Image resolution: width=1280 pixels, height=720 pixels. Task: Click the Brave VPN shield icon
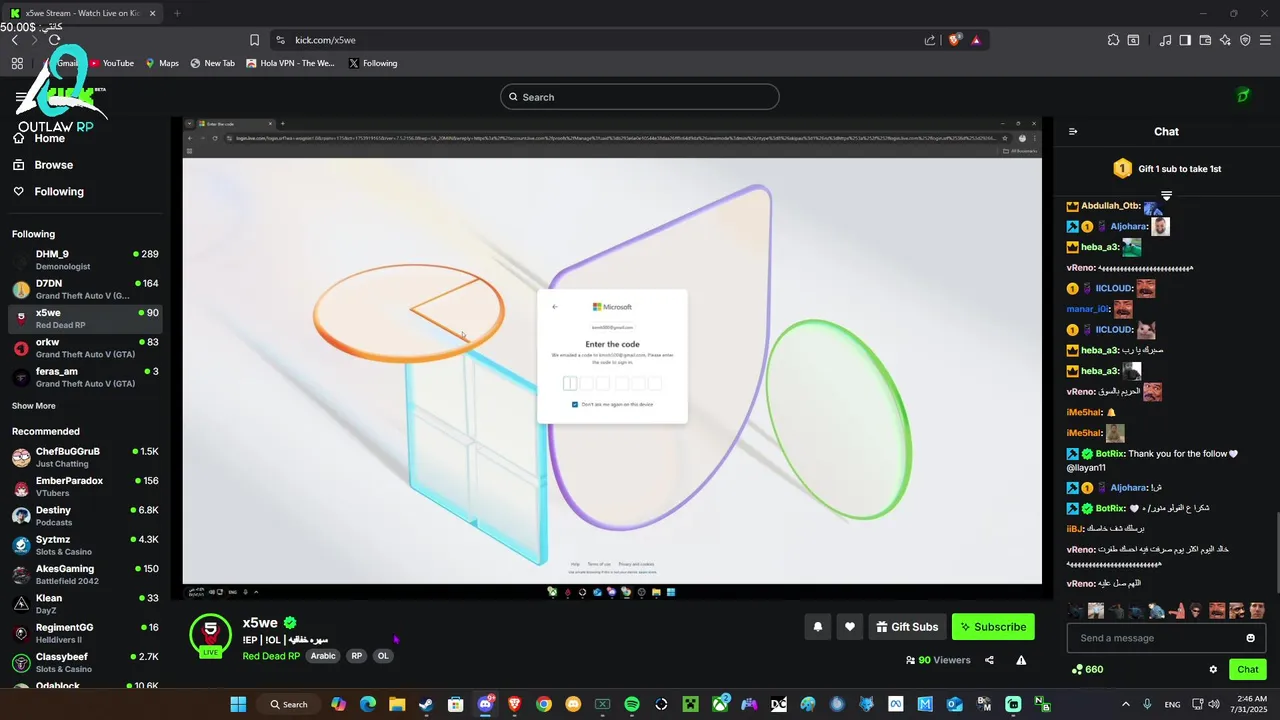click(x=1245, y=40)
